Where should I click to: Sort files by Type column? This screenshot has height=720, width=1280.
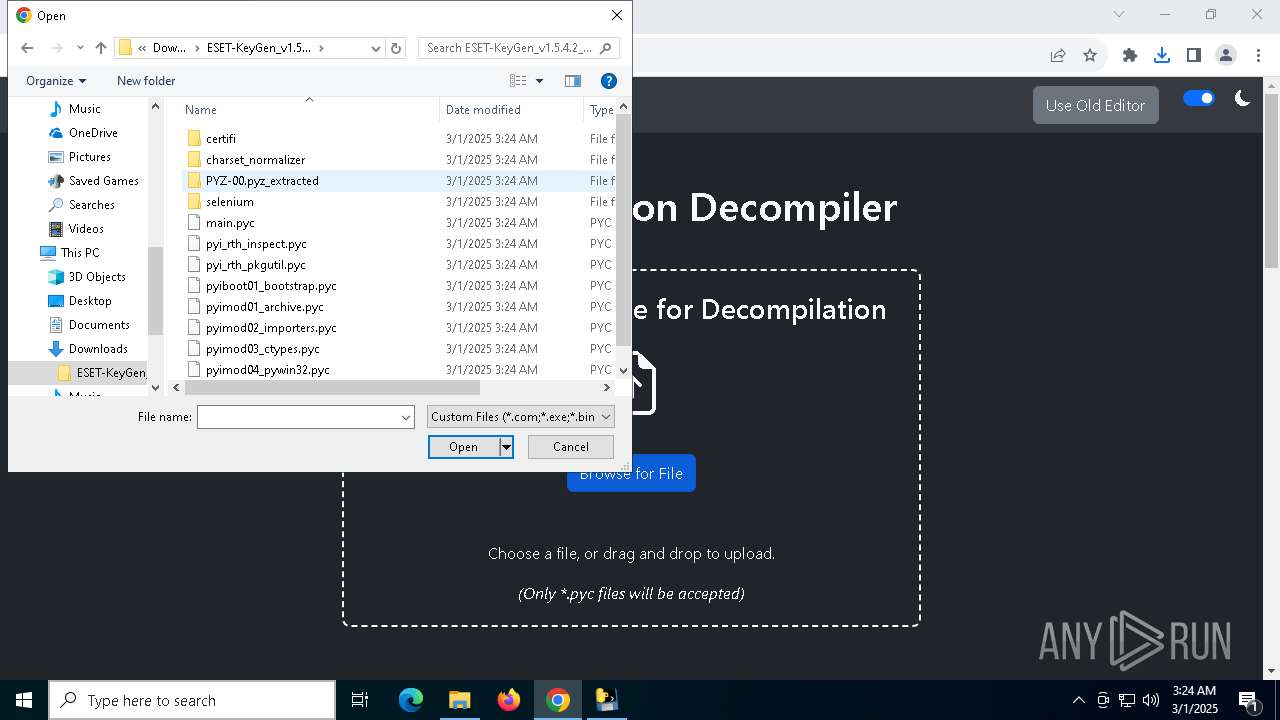point(600,110)
